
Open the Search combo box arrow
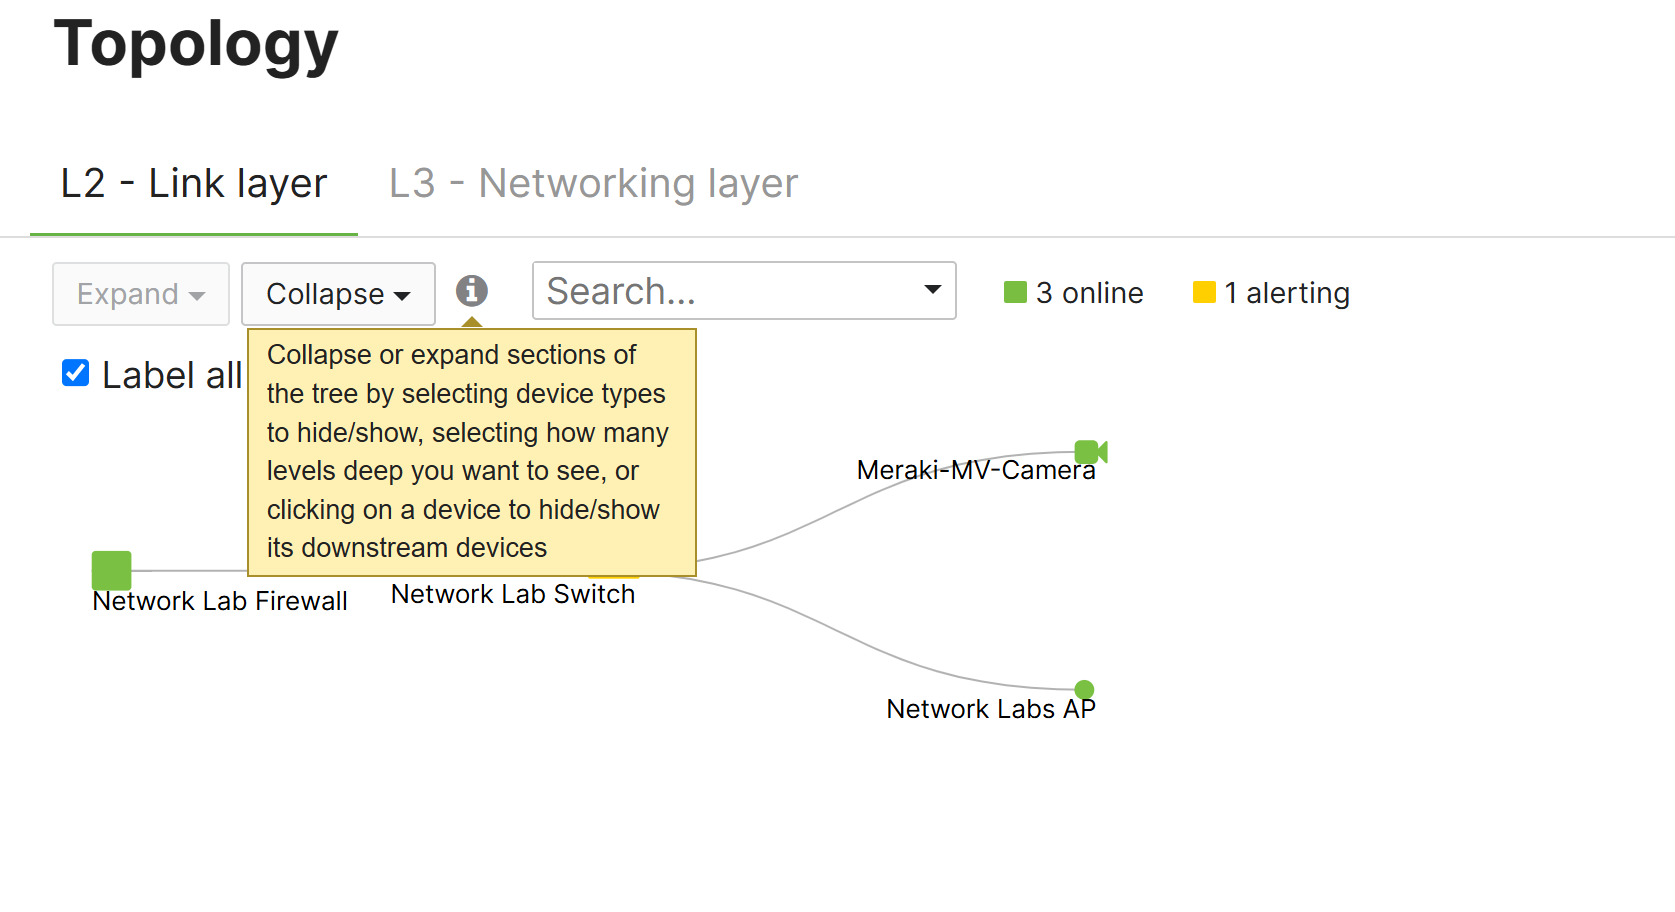tap(932, 290)
